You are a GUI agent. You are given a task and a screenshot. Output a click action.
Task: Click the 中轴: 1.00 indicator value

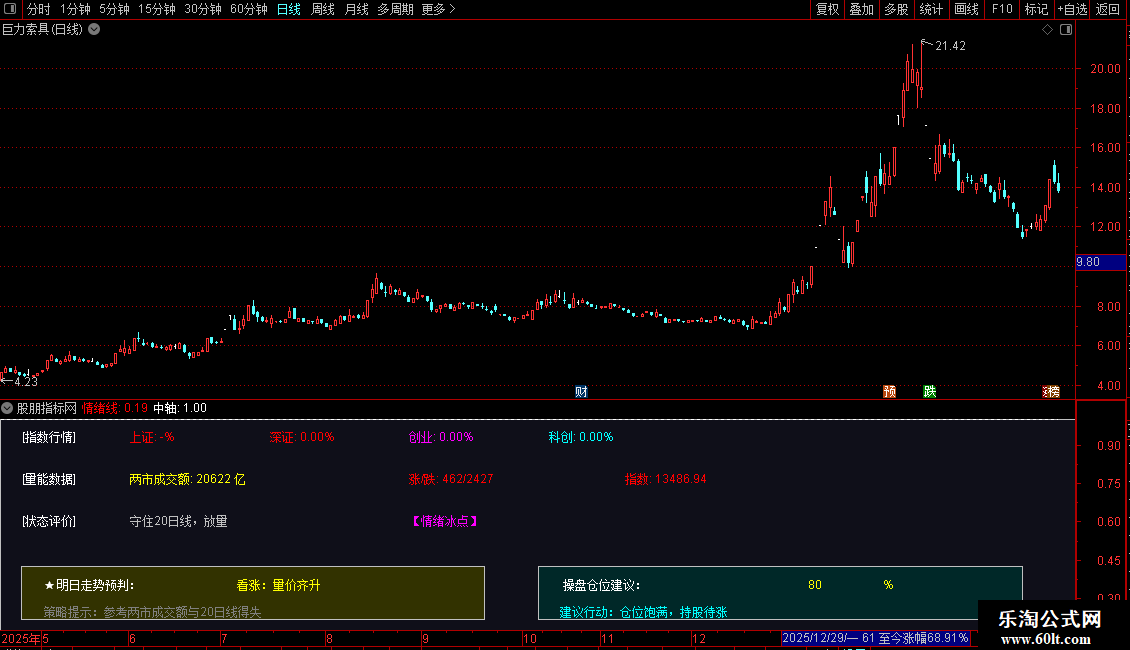[x=180, y=408]
